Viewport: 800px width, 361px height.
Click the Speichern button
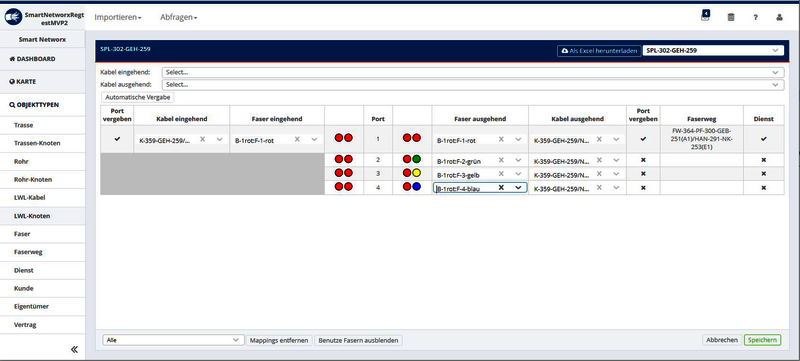[x=762, y=340]
